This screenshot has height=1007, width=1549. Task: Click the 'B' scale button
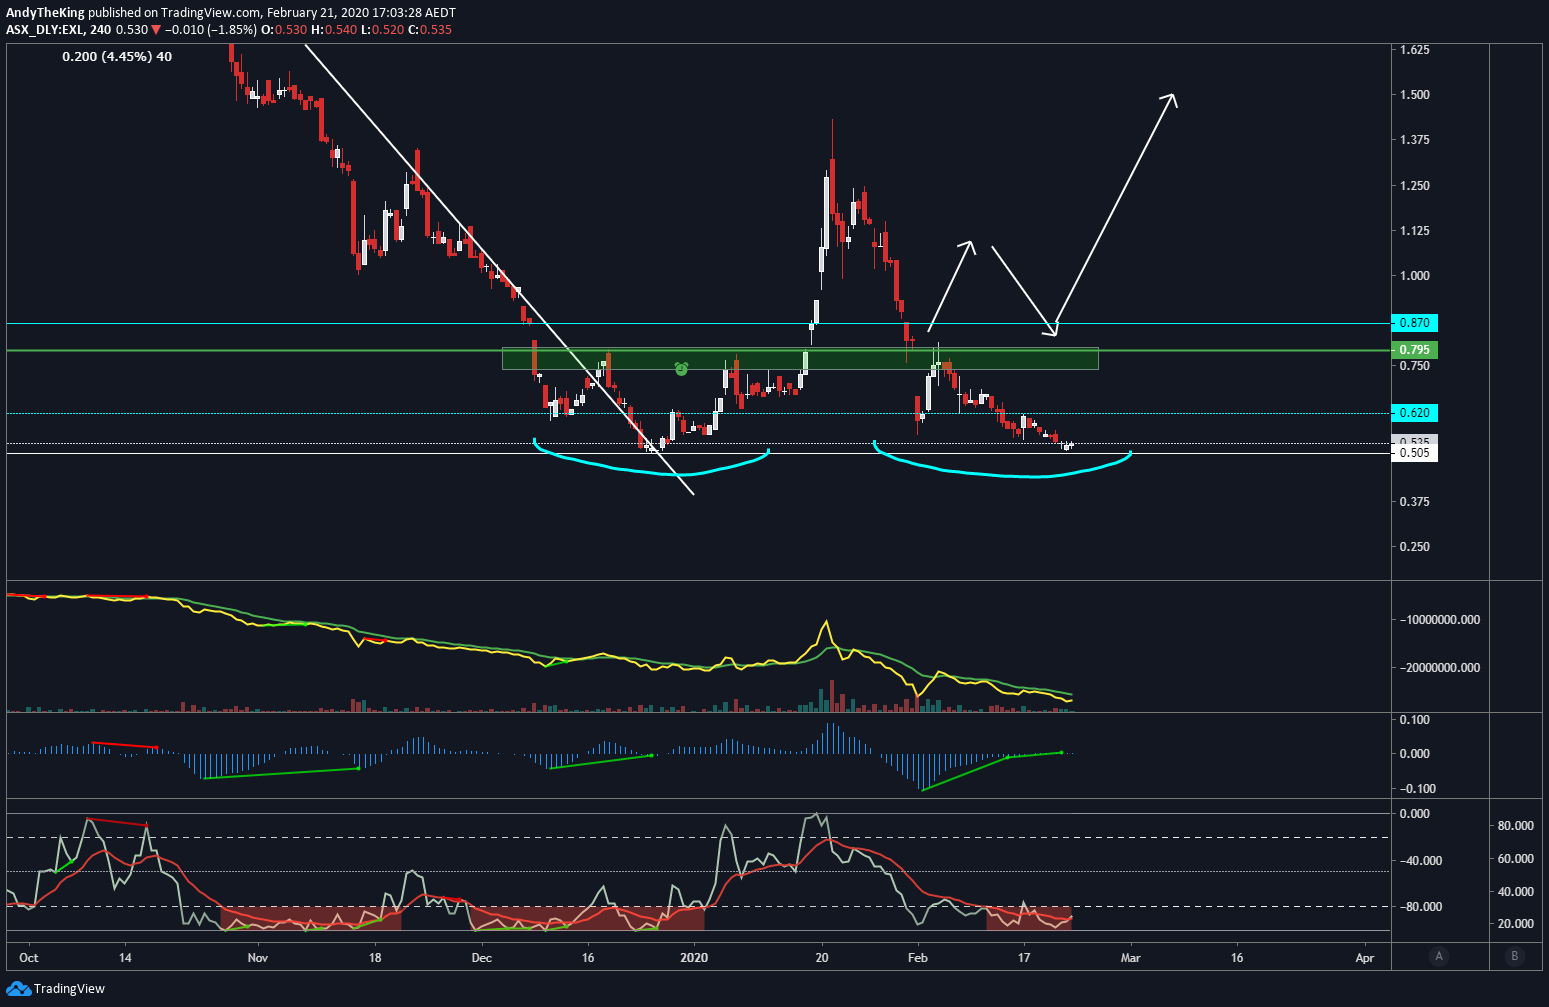(1514, 956)
